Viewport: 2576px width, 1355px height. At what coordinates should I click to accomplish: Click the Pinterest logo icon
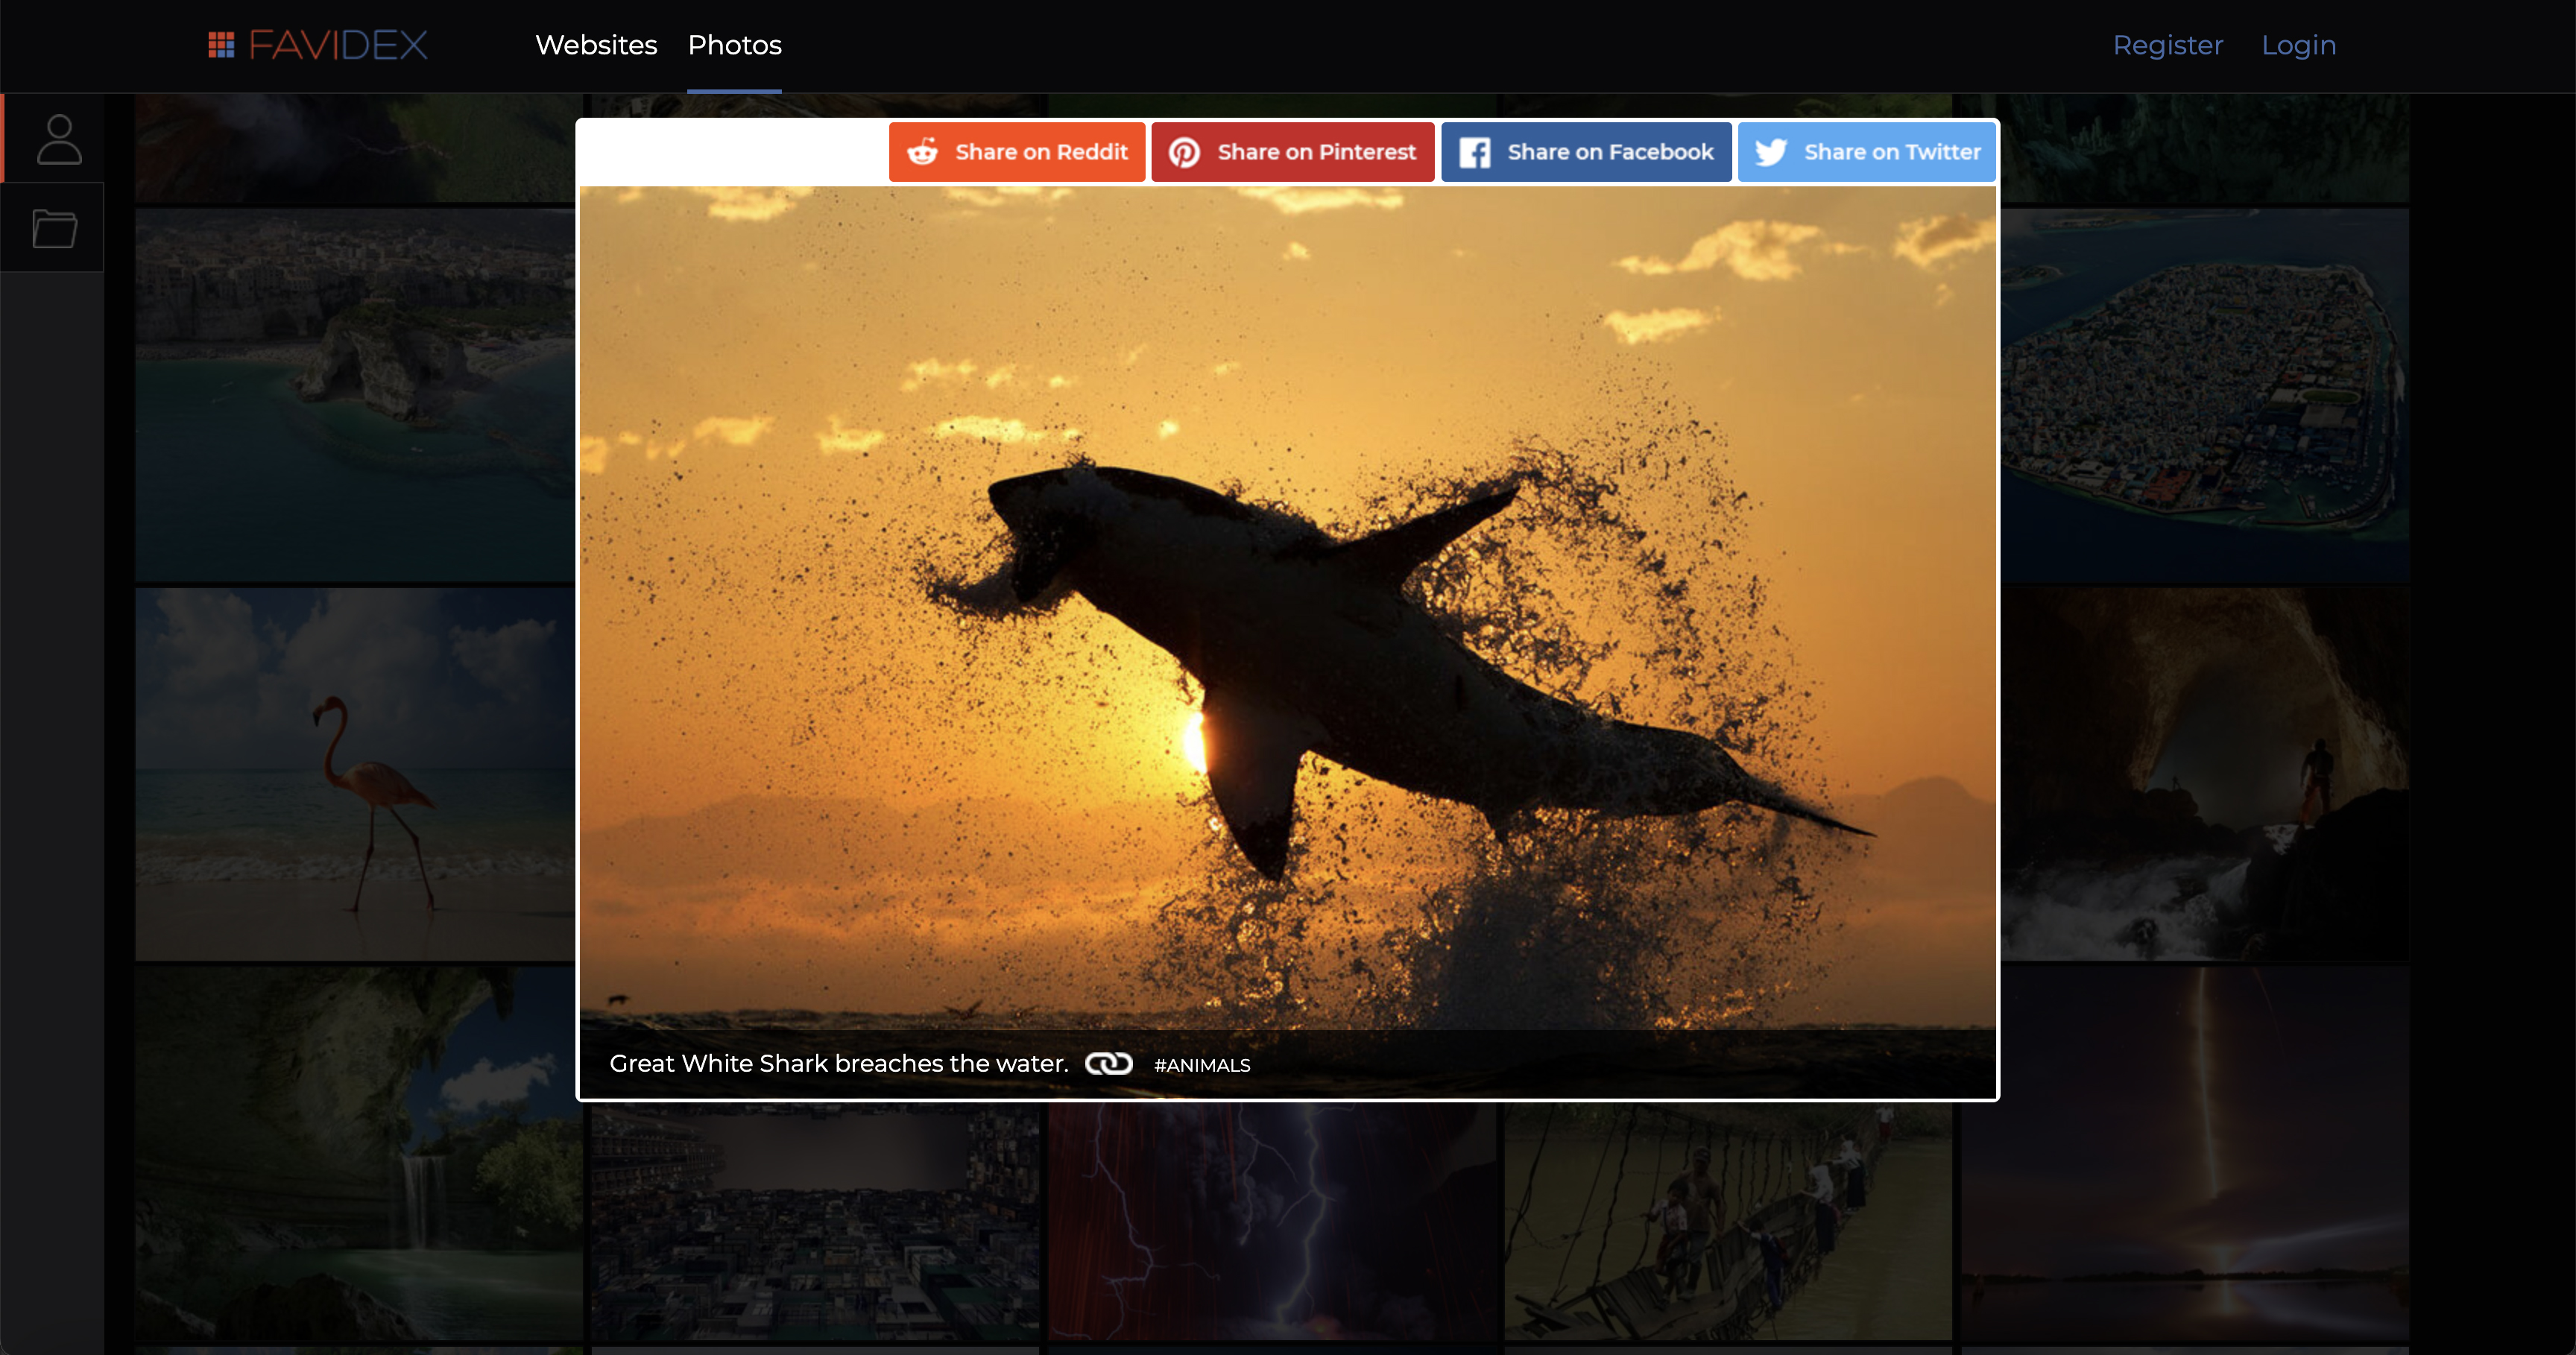coord(1184,152)
